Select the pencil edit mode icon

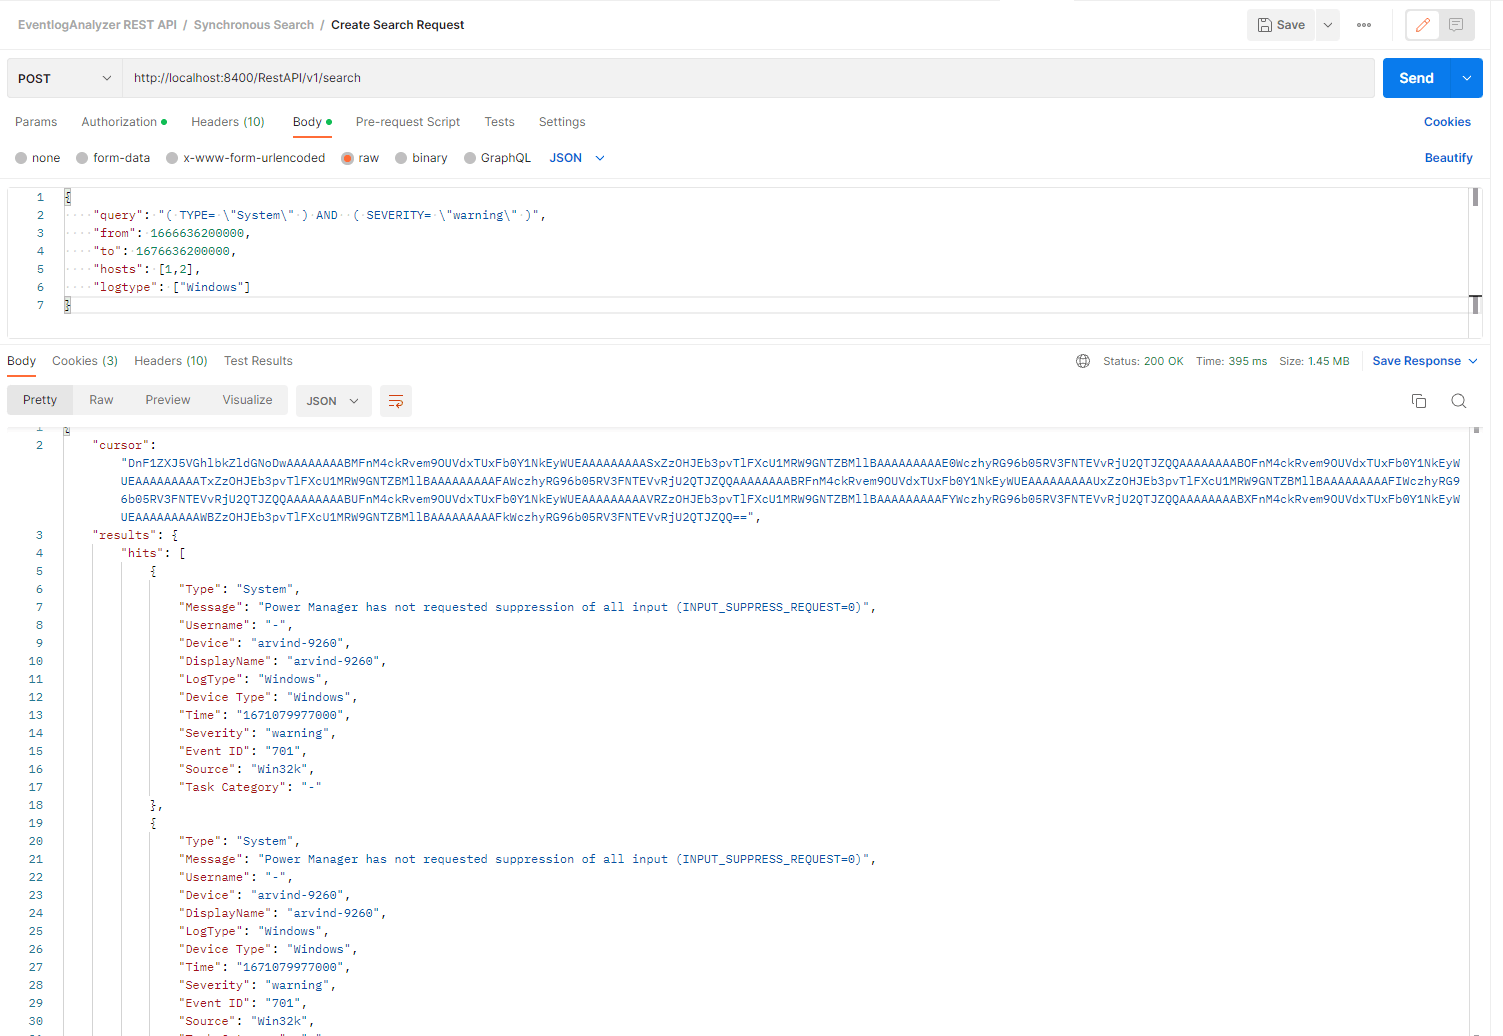click(1422, 24)
